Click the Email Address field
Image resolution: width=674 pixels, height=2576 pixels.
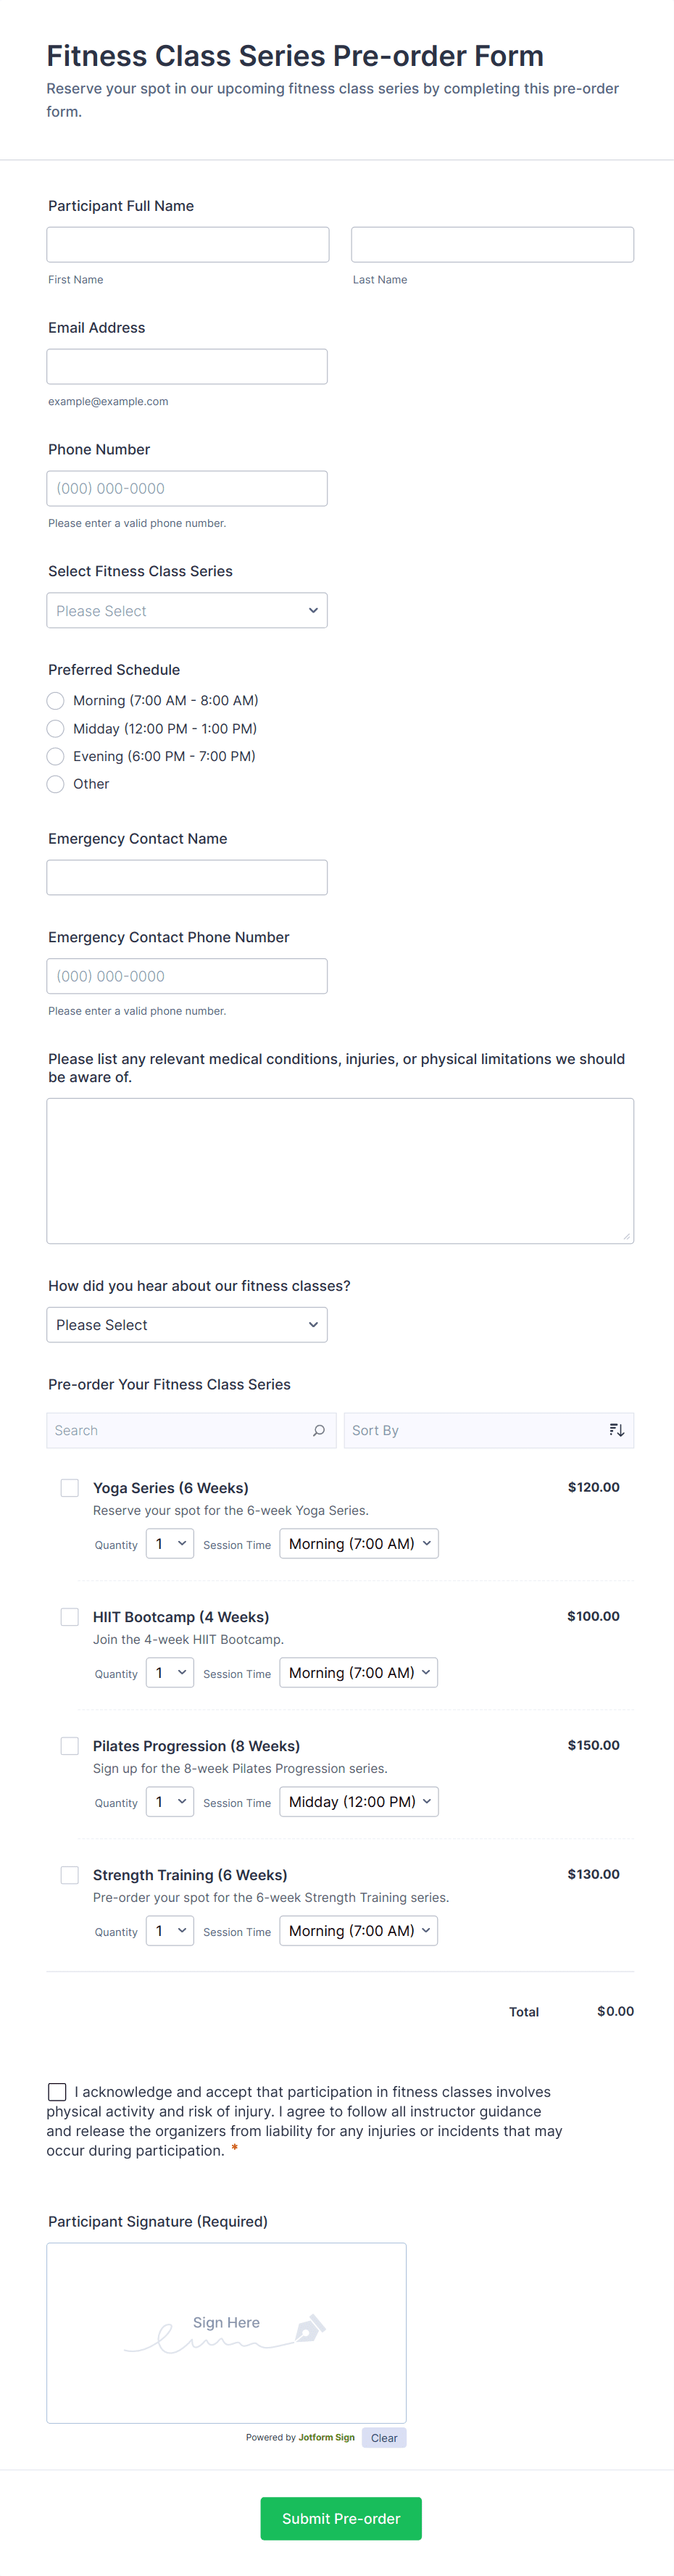pyautogui.click(x=187, y=367)
